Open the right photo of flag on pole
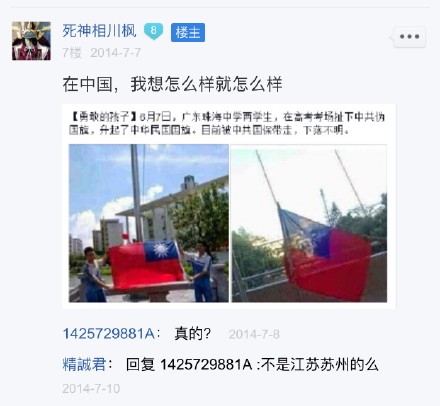 click(x=309, y=223)
